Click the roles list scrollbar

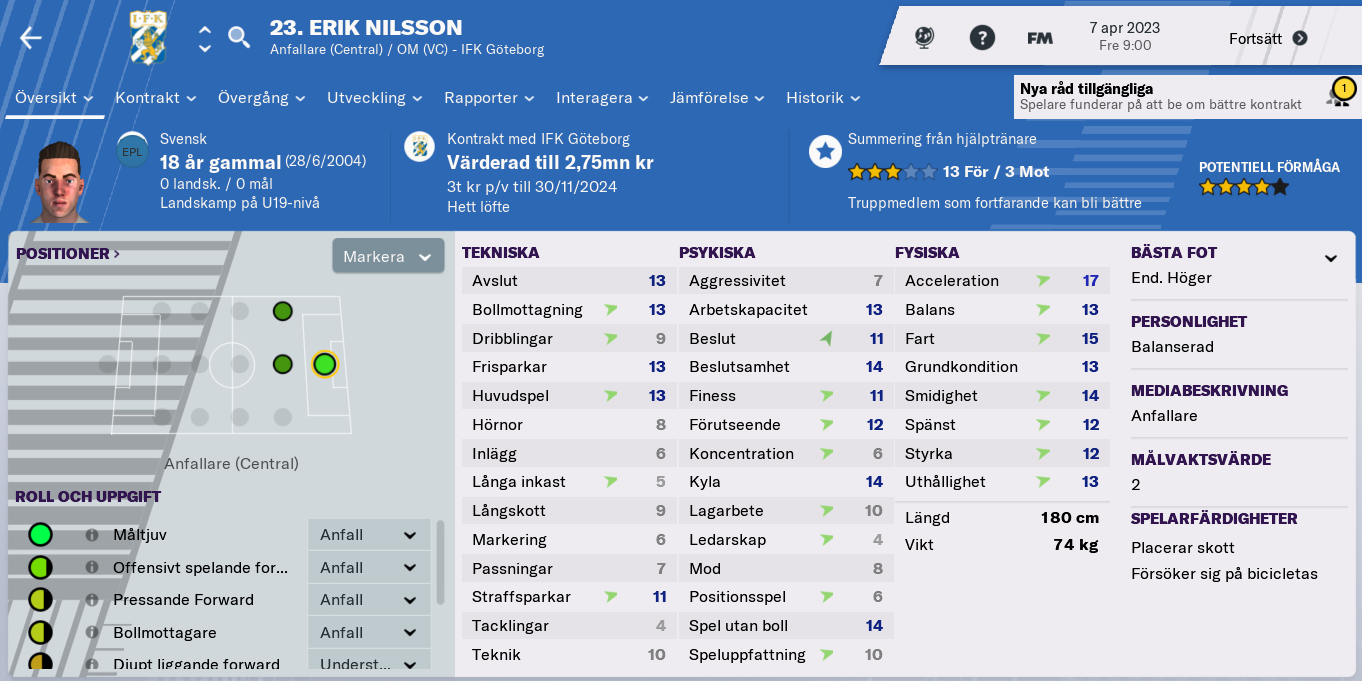(441, 562)
